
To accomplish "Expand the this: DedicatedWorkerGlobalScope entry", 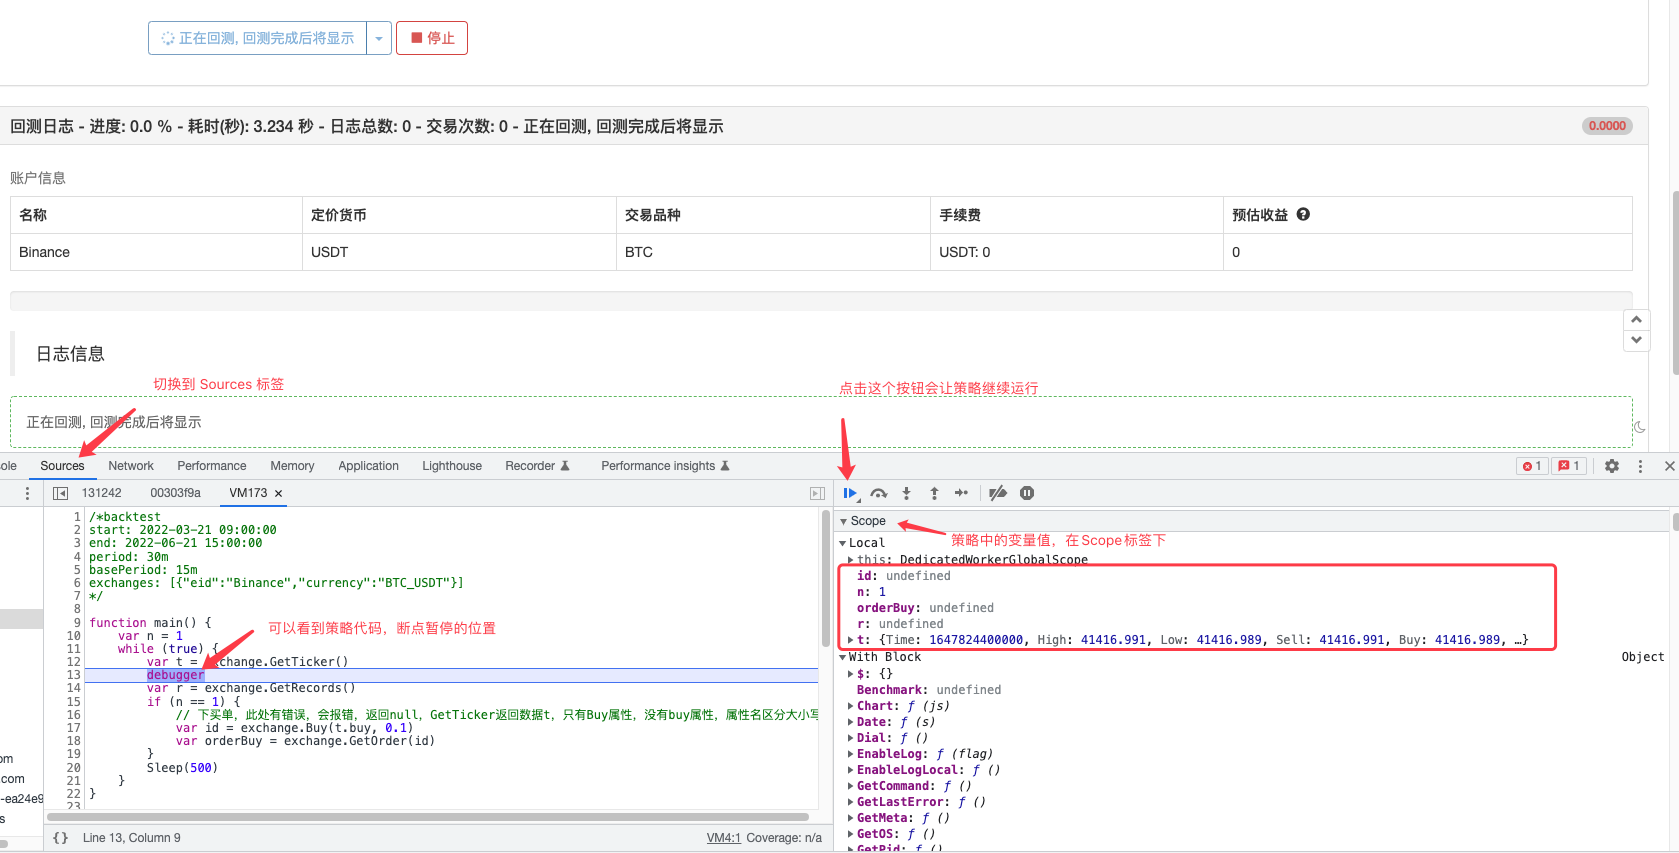I will click(x=851, y=560).
